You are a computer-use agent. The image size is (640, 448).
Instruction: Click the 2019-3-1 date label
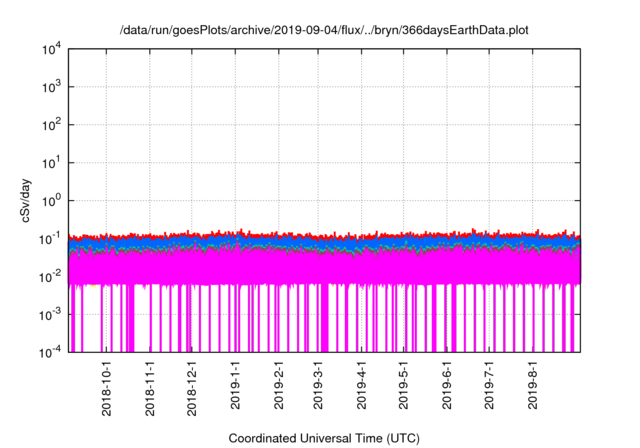[x=318, y=385]
